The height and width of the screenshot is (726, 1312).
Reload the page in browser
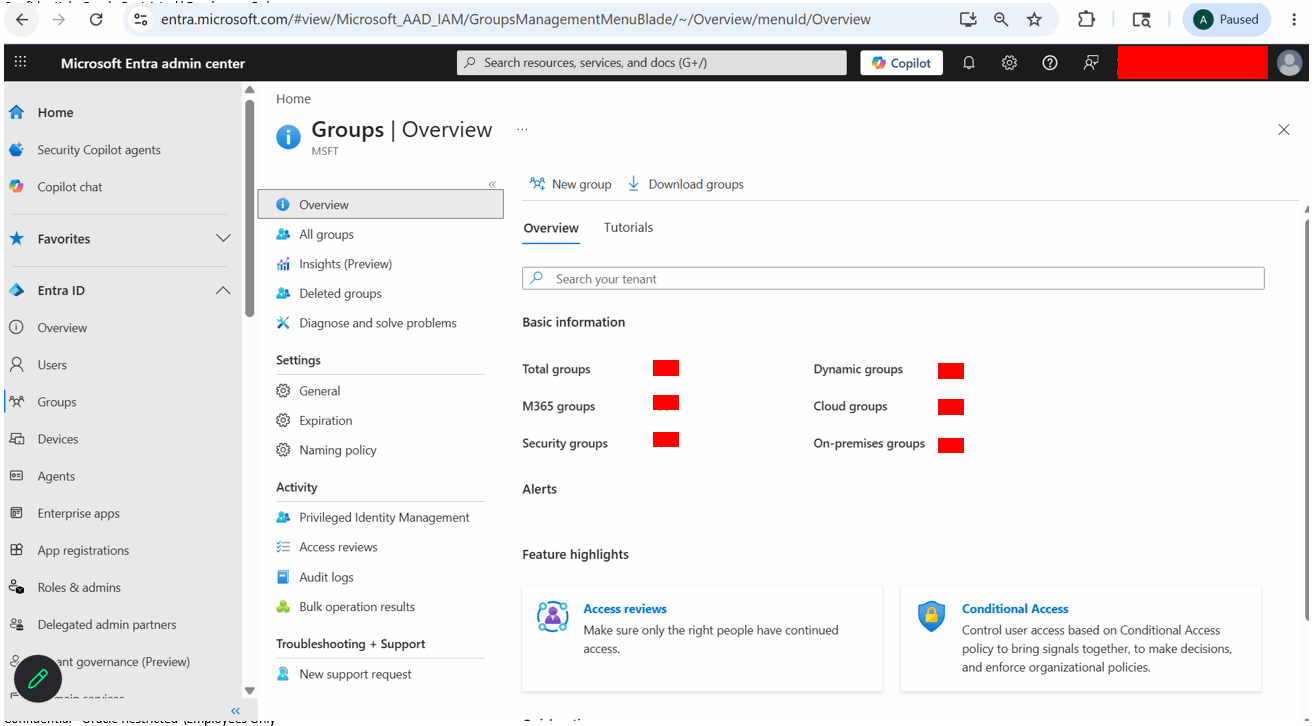pos(96,19)
